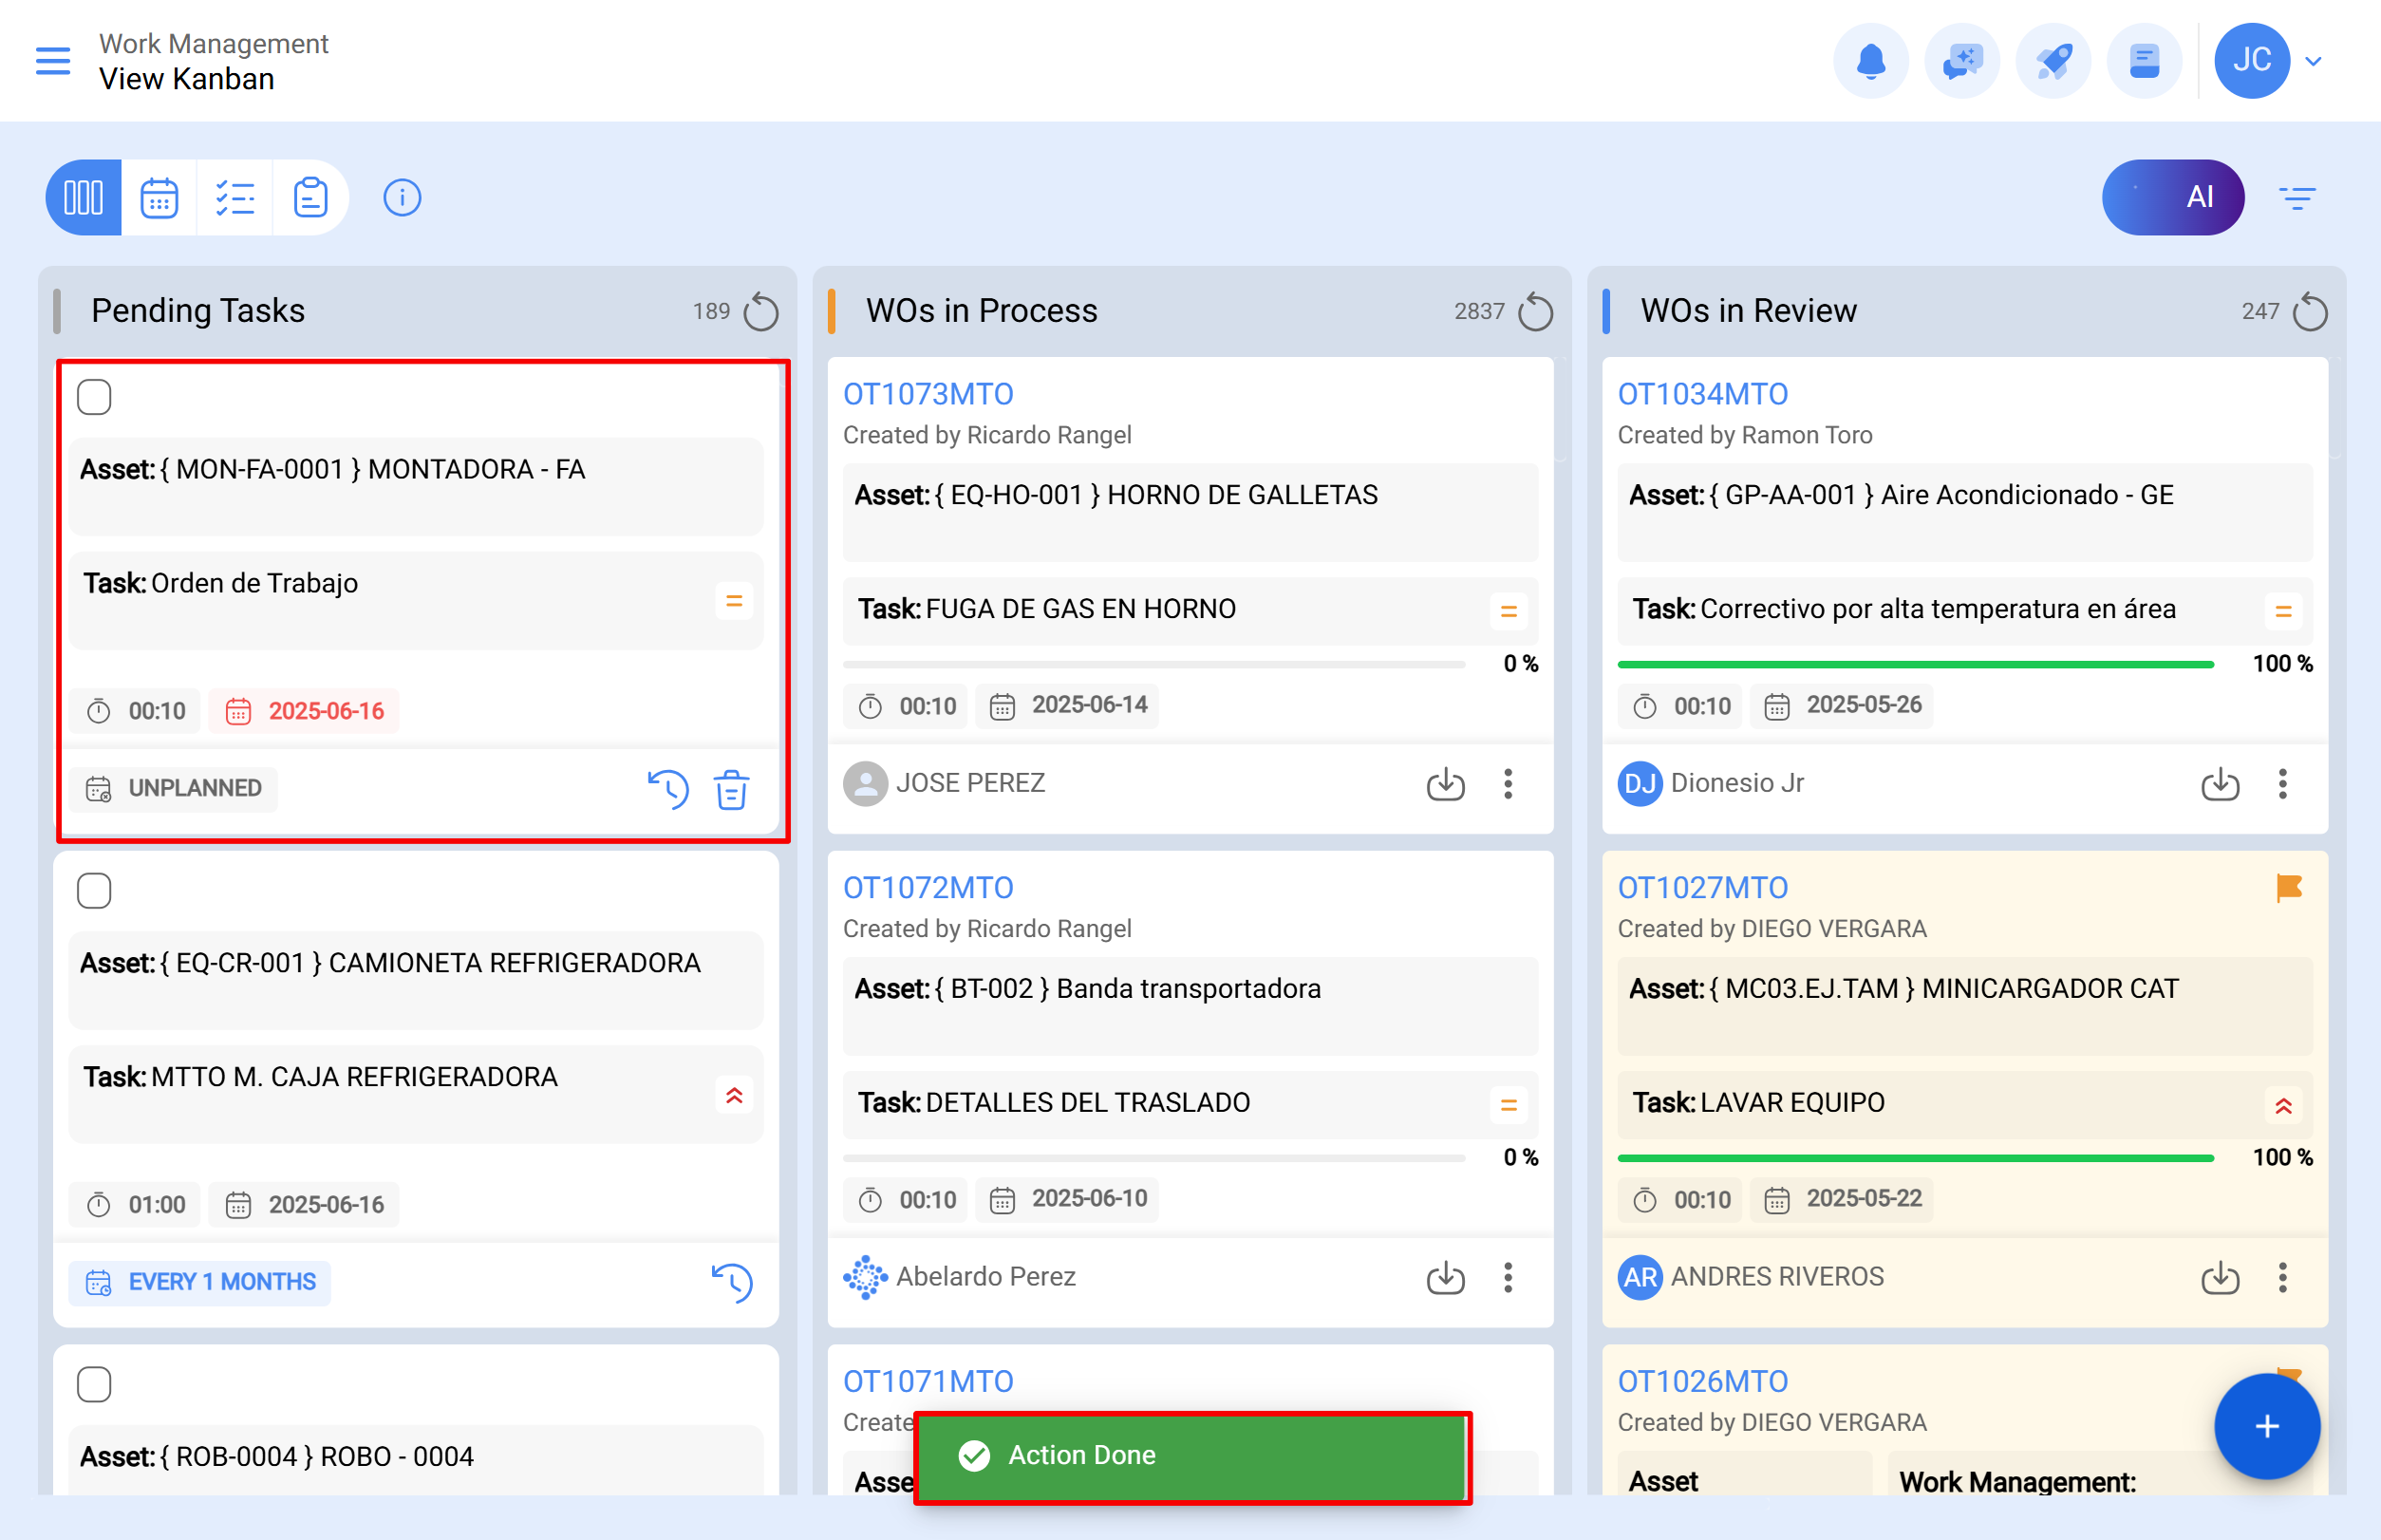Open the hamburger navigation menu

click(53, 60)
